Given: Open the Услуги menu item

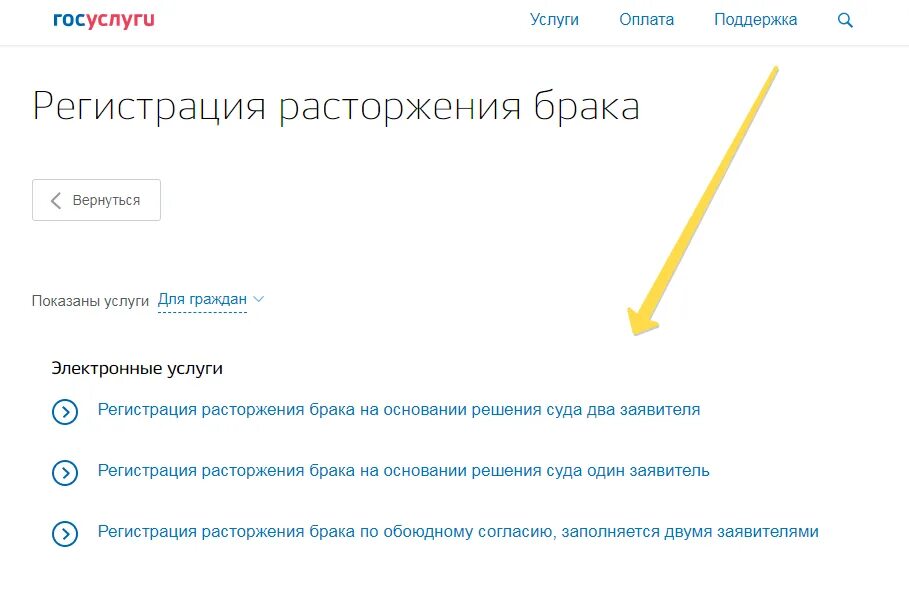Looking at the screenshot, I should coord(554,20).
